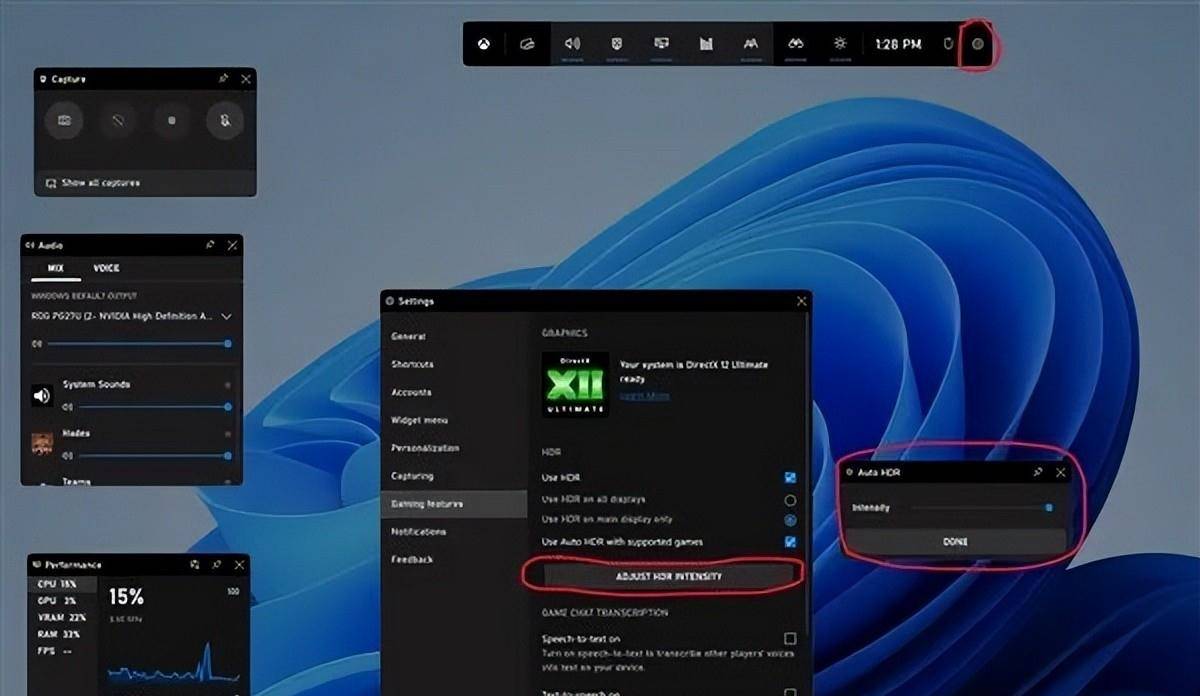
Task: Open the Auto HDR sun icon in top bar
Action: pyautogui.click(x=840, y=44)
